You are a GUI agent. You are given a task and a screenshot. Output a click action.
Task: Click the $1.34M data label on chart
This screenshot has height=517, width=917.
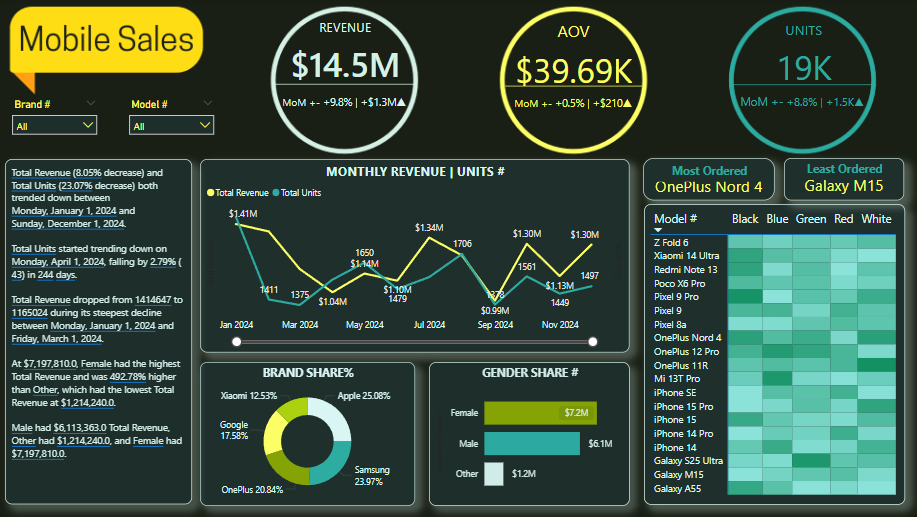[429, 227]
